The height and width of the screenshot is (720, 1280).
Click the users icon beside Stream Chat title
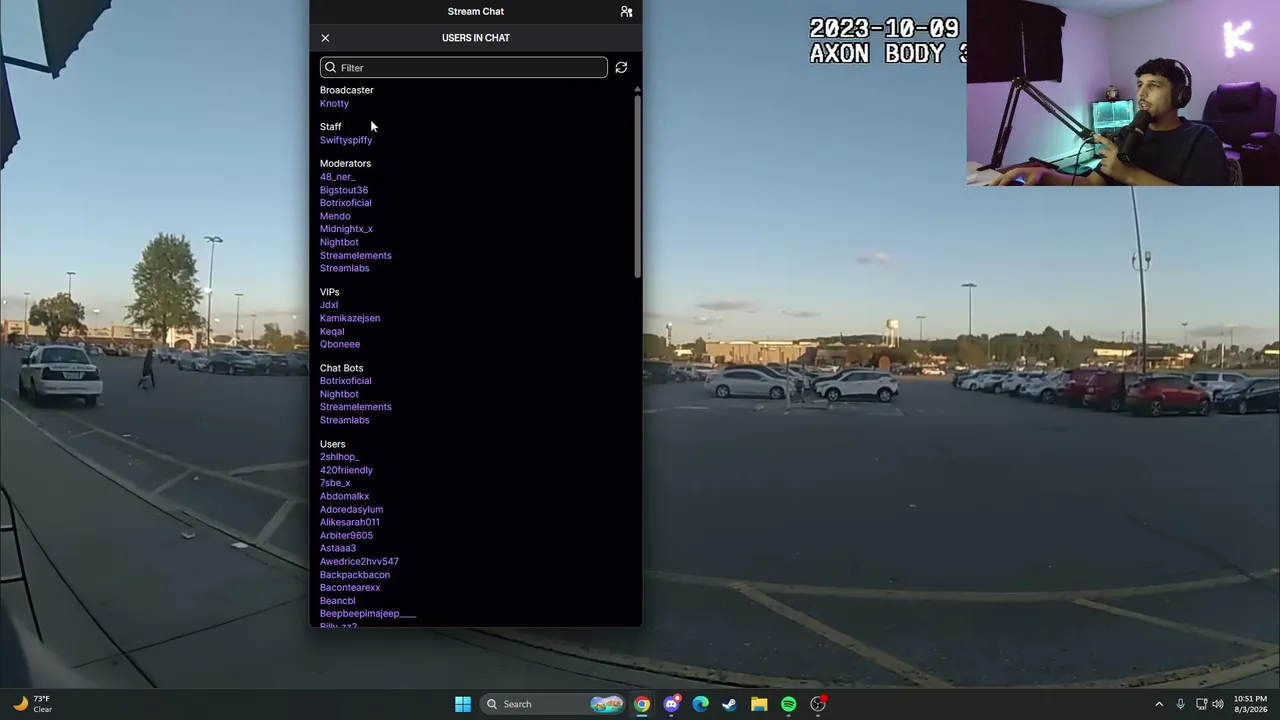[626, 12]
